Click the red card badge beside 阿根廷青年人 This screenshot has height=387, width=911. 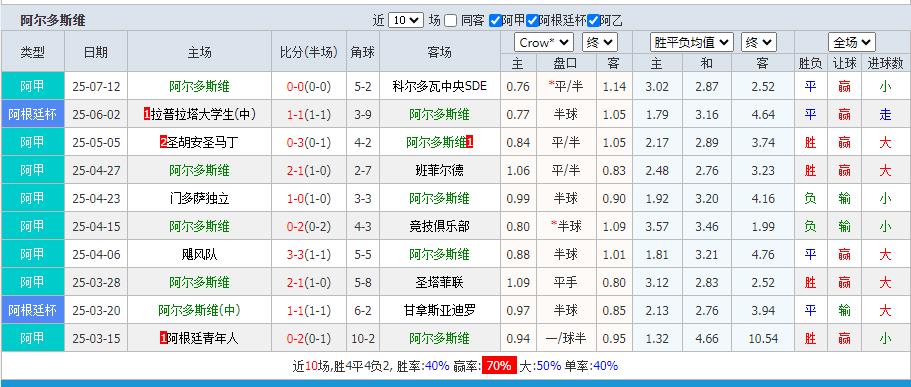163,338
